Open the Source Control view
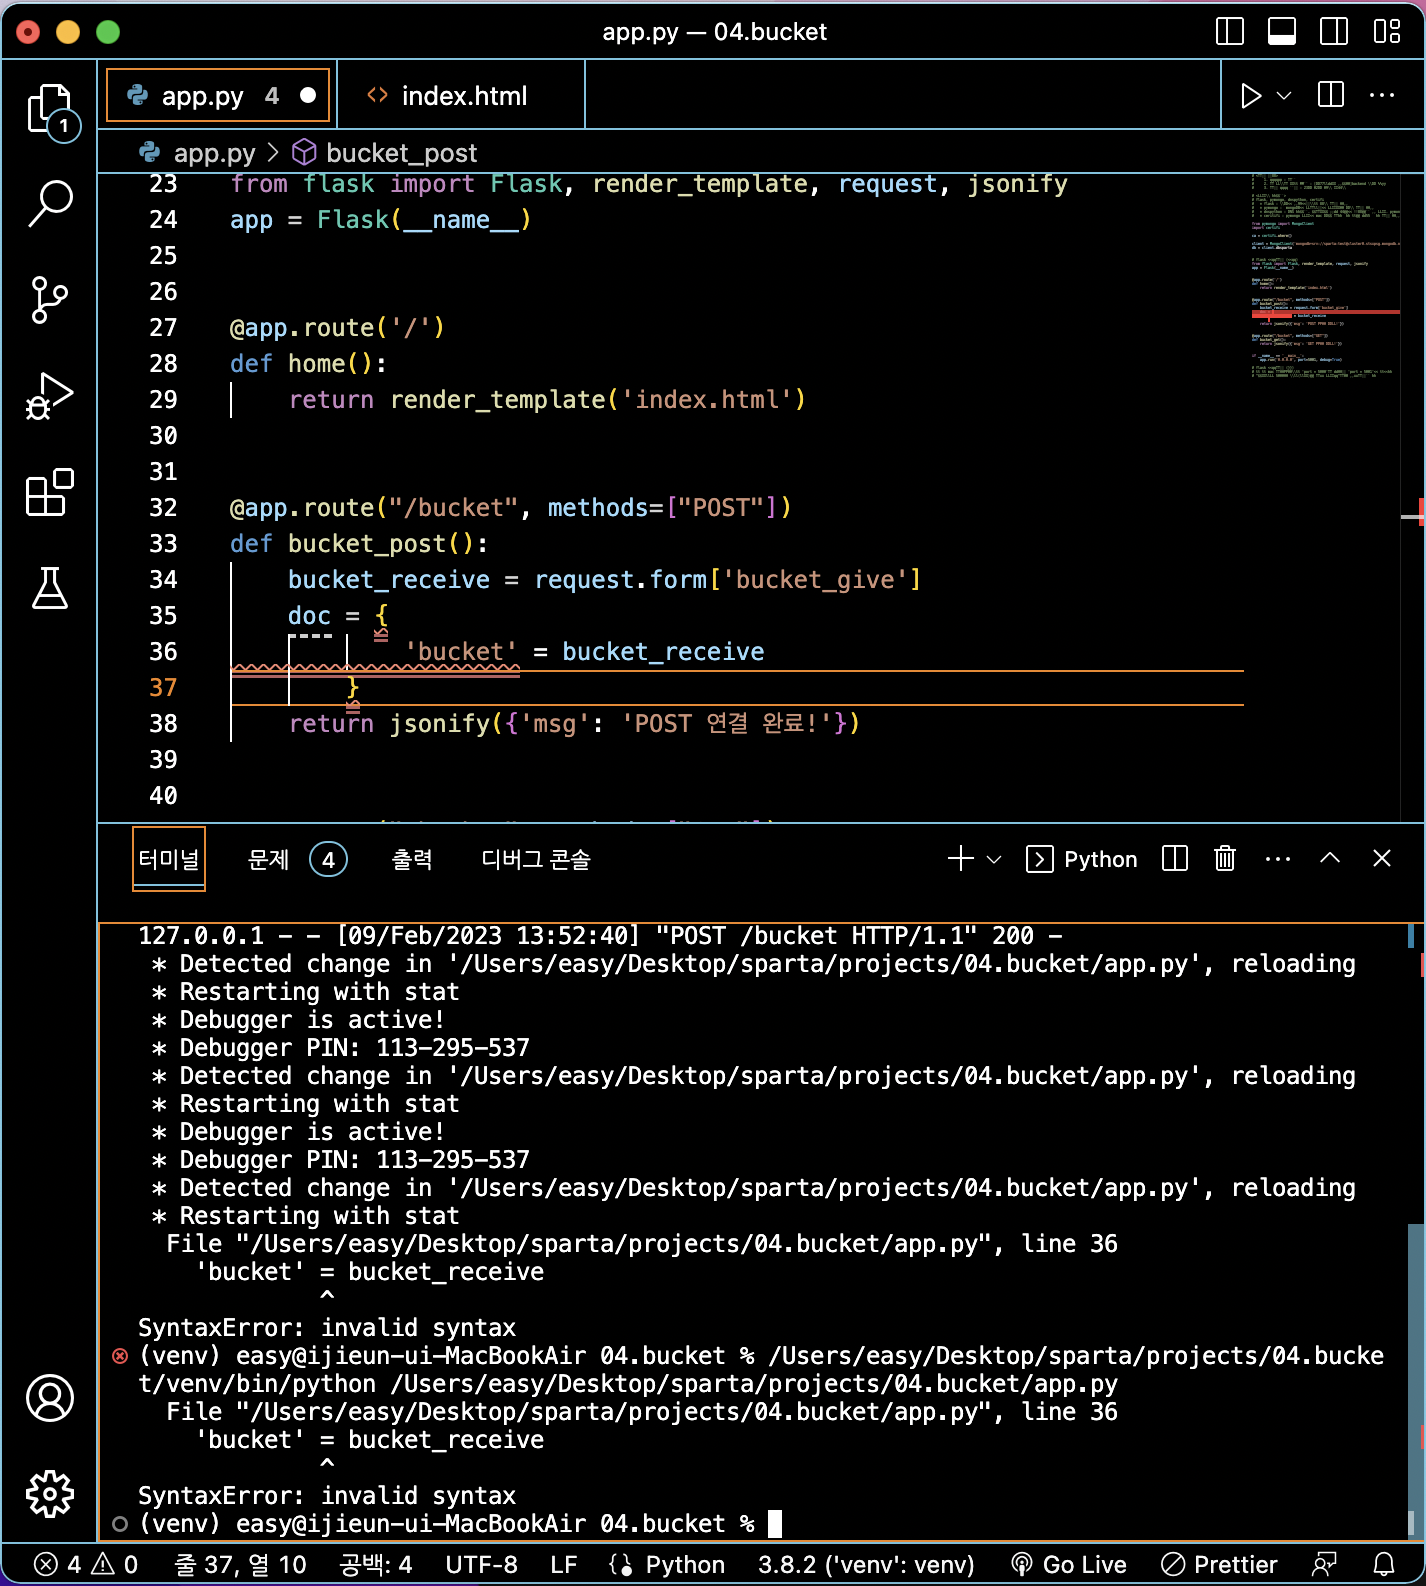1426x1586 pixels. coord(50,299)
